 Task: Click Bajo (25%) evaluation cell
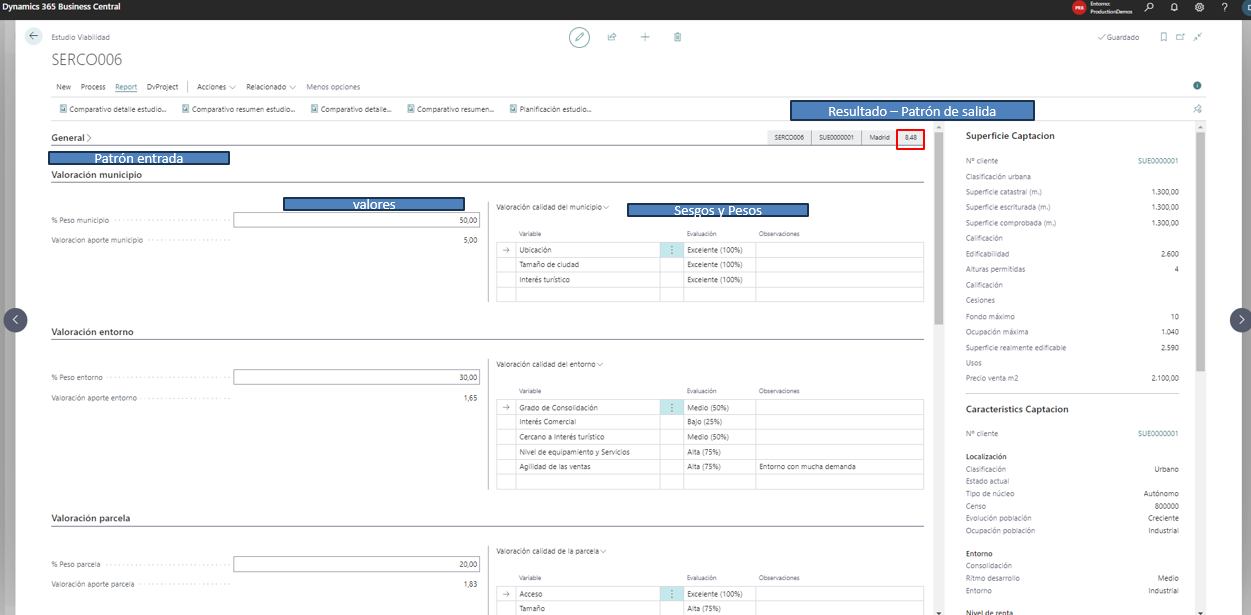[x=719, y=422]
